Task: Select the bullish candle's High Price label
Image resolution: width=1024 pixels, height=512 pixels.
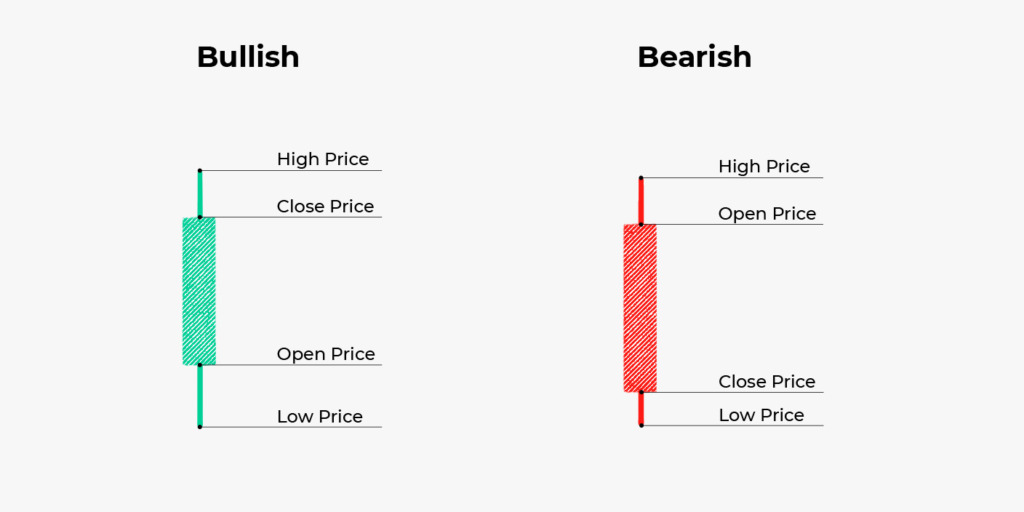Action: (323, 159)
